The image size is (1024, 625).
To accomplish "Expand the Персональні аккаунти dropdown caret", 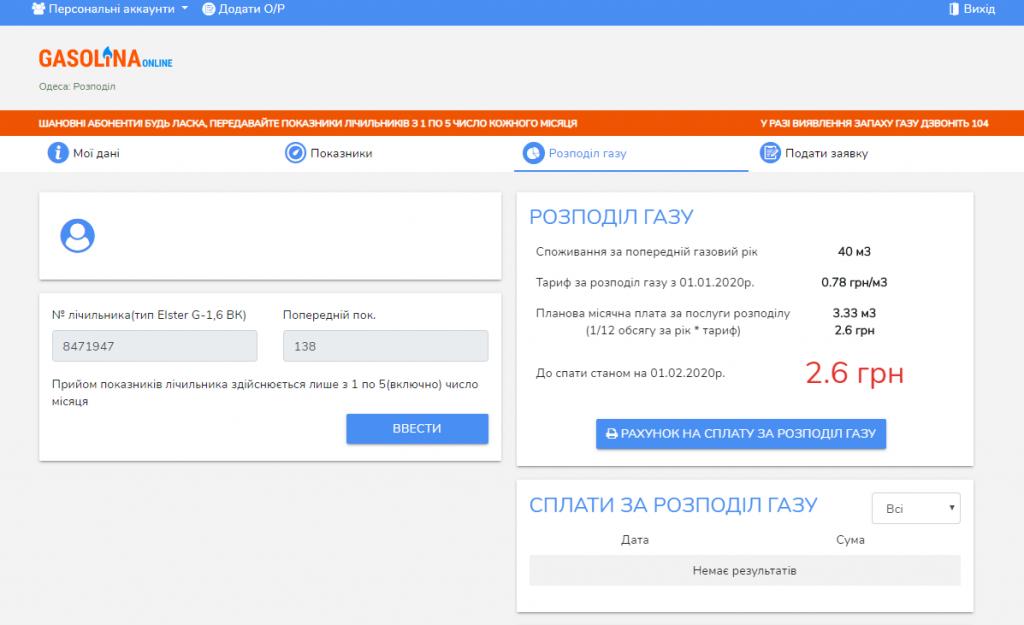I will tap(185, 9).
